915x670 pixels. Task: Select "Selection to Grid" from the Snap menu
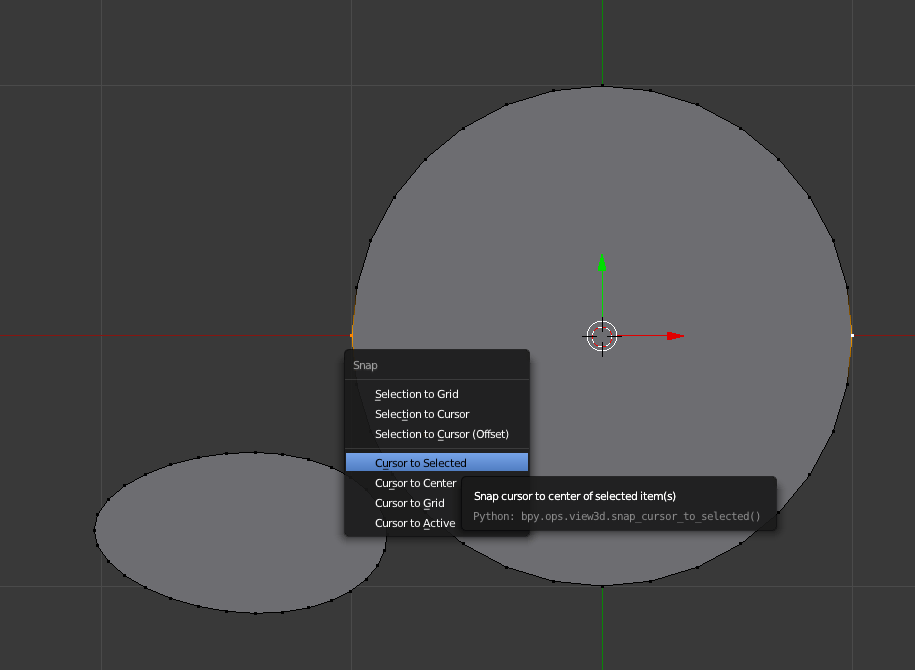pyautogui.click(x=416, y=394)
